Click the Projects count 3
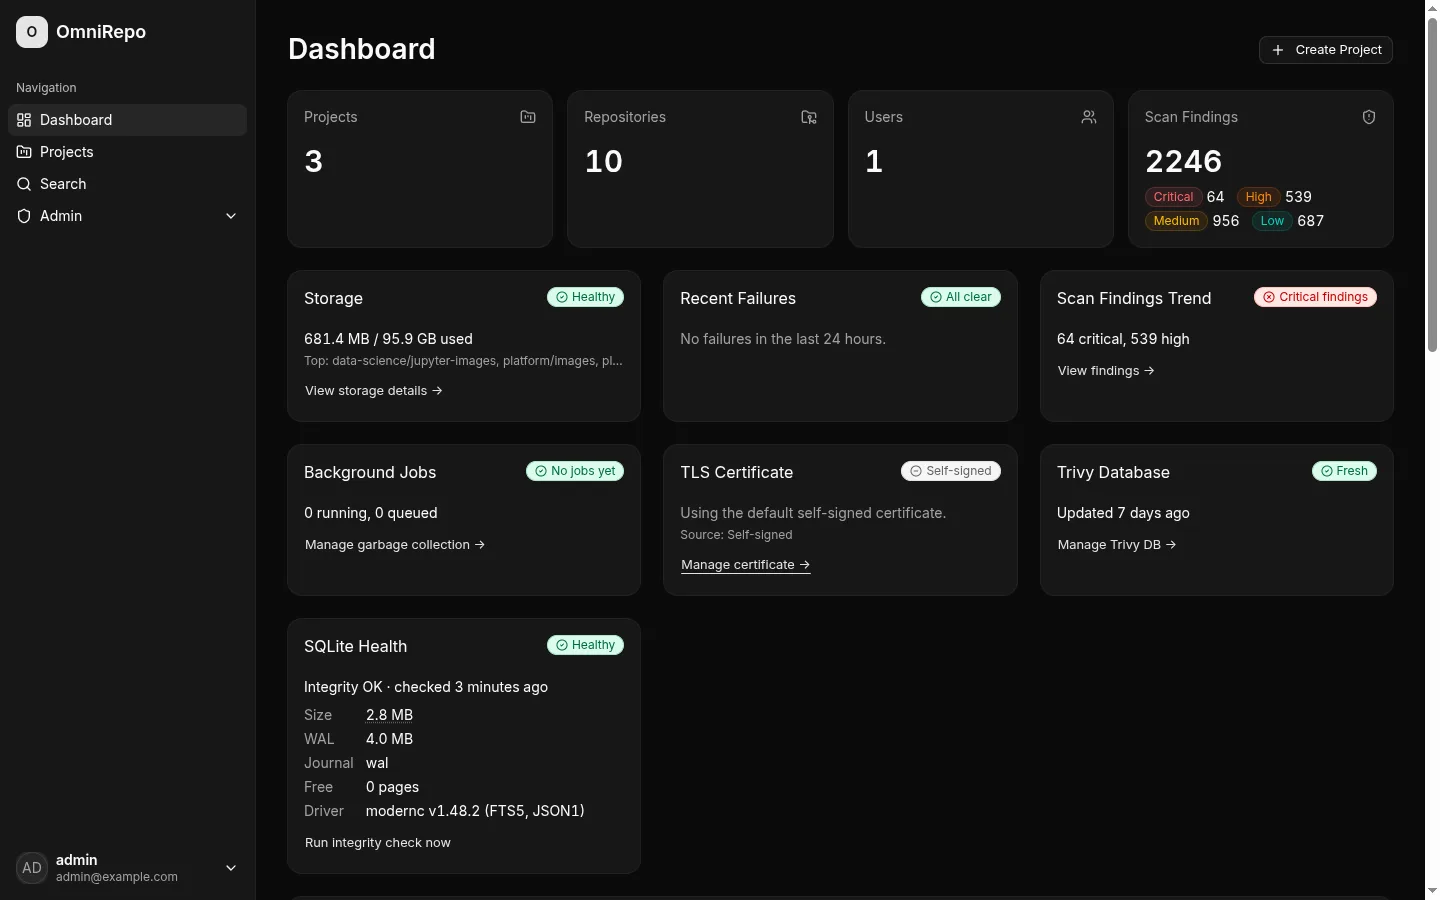 314,161
